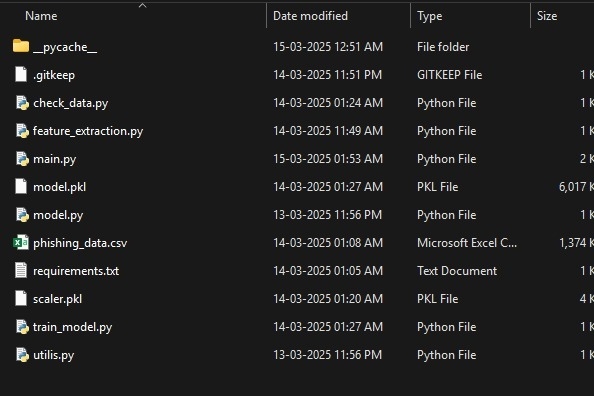Click the date for model.py row
The image size is (594, 396).
(328, 215)
